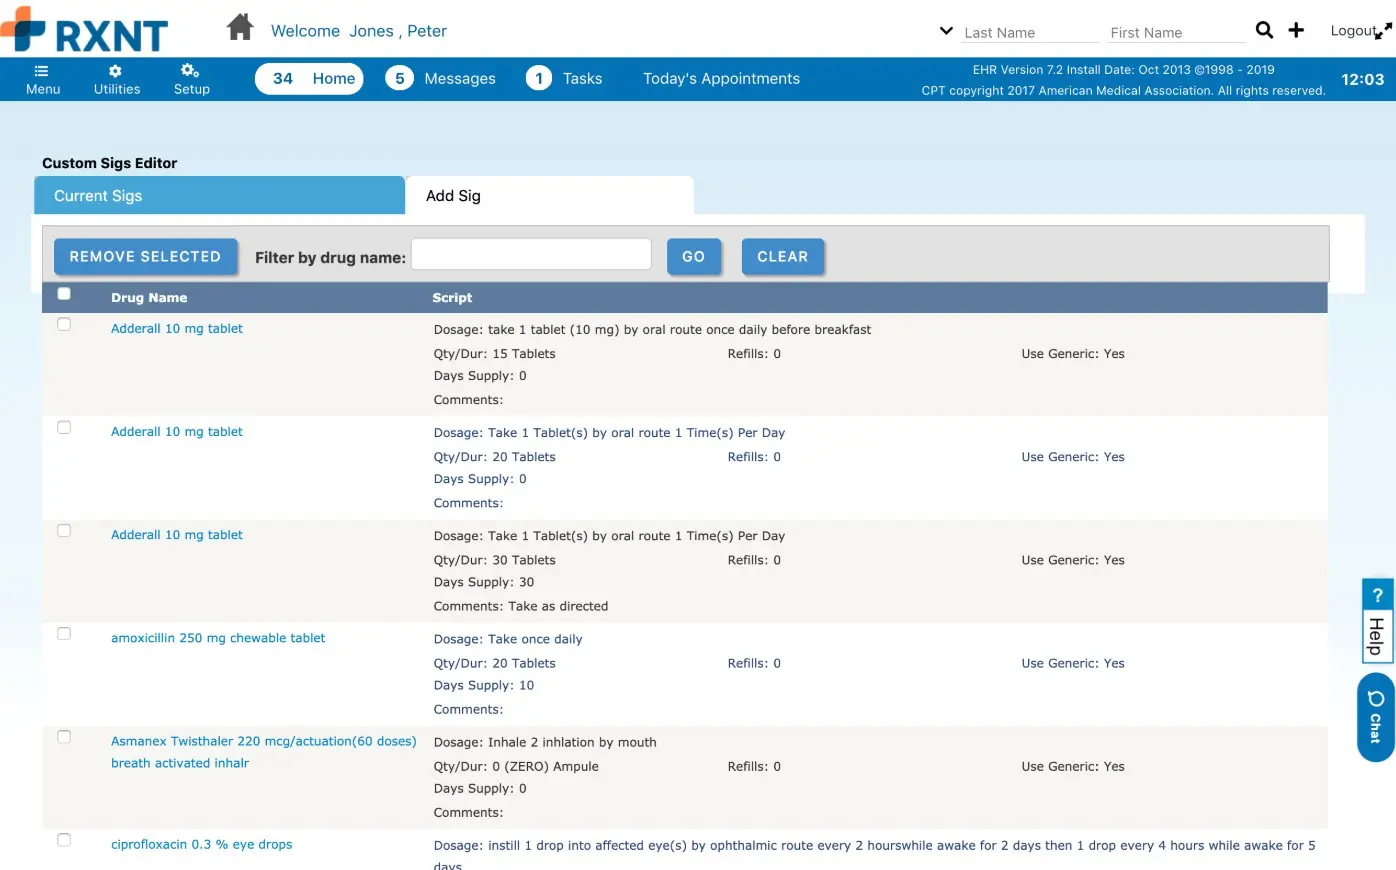Viewport: 1396px width, 870px height.
Task: Open the Chat window
Action: (x=1375, y=716)
